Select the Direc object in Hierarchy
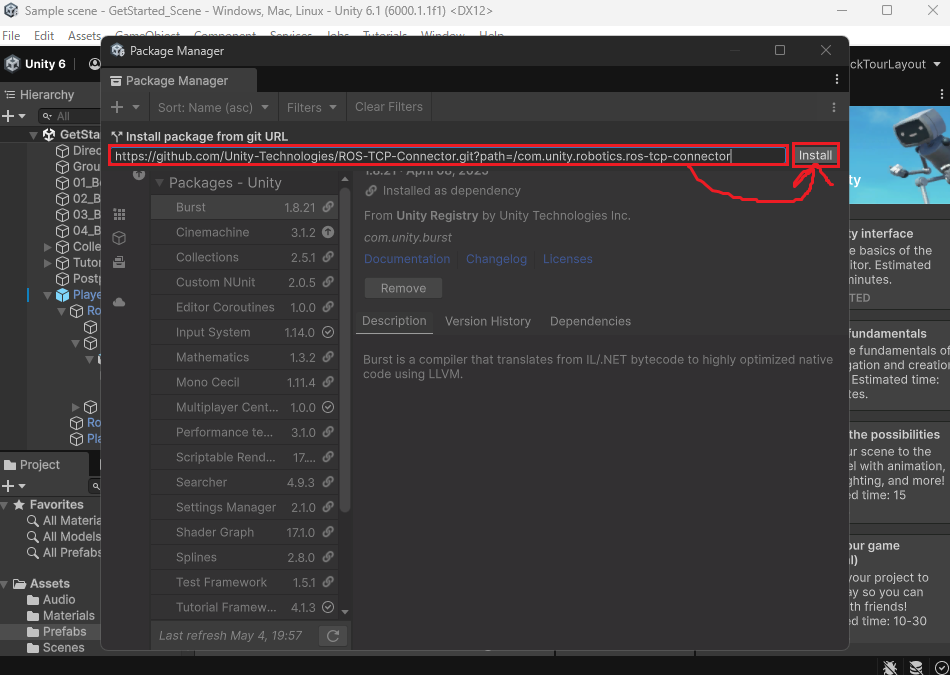This screenshot has height=675, width=950. (79, 150)
